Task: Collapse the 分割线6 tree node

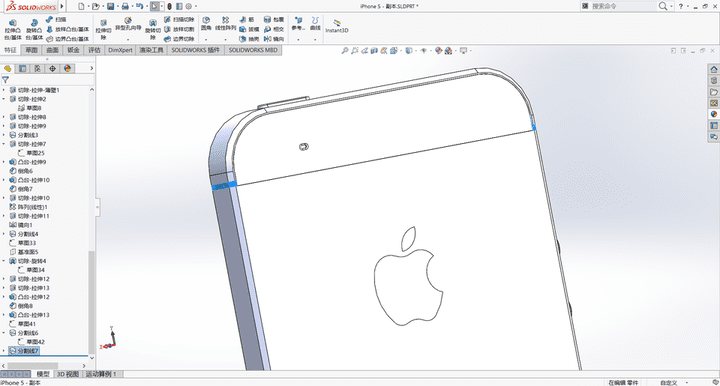Action: [x=4, y=333]
